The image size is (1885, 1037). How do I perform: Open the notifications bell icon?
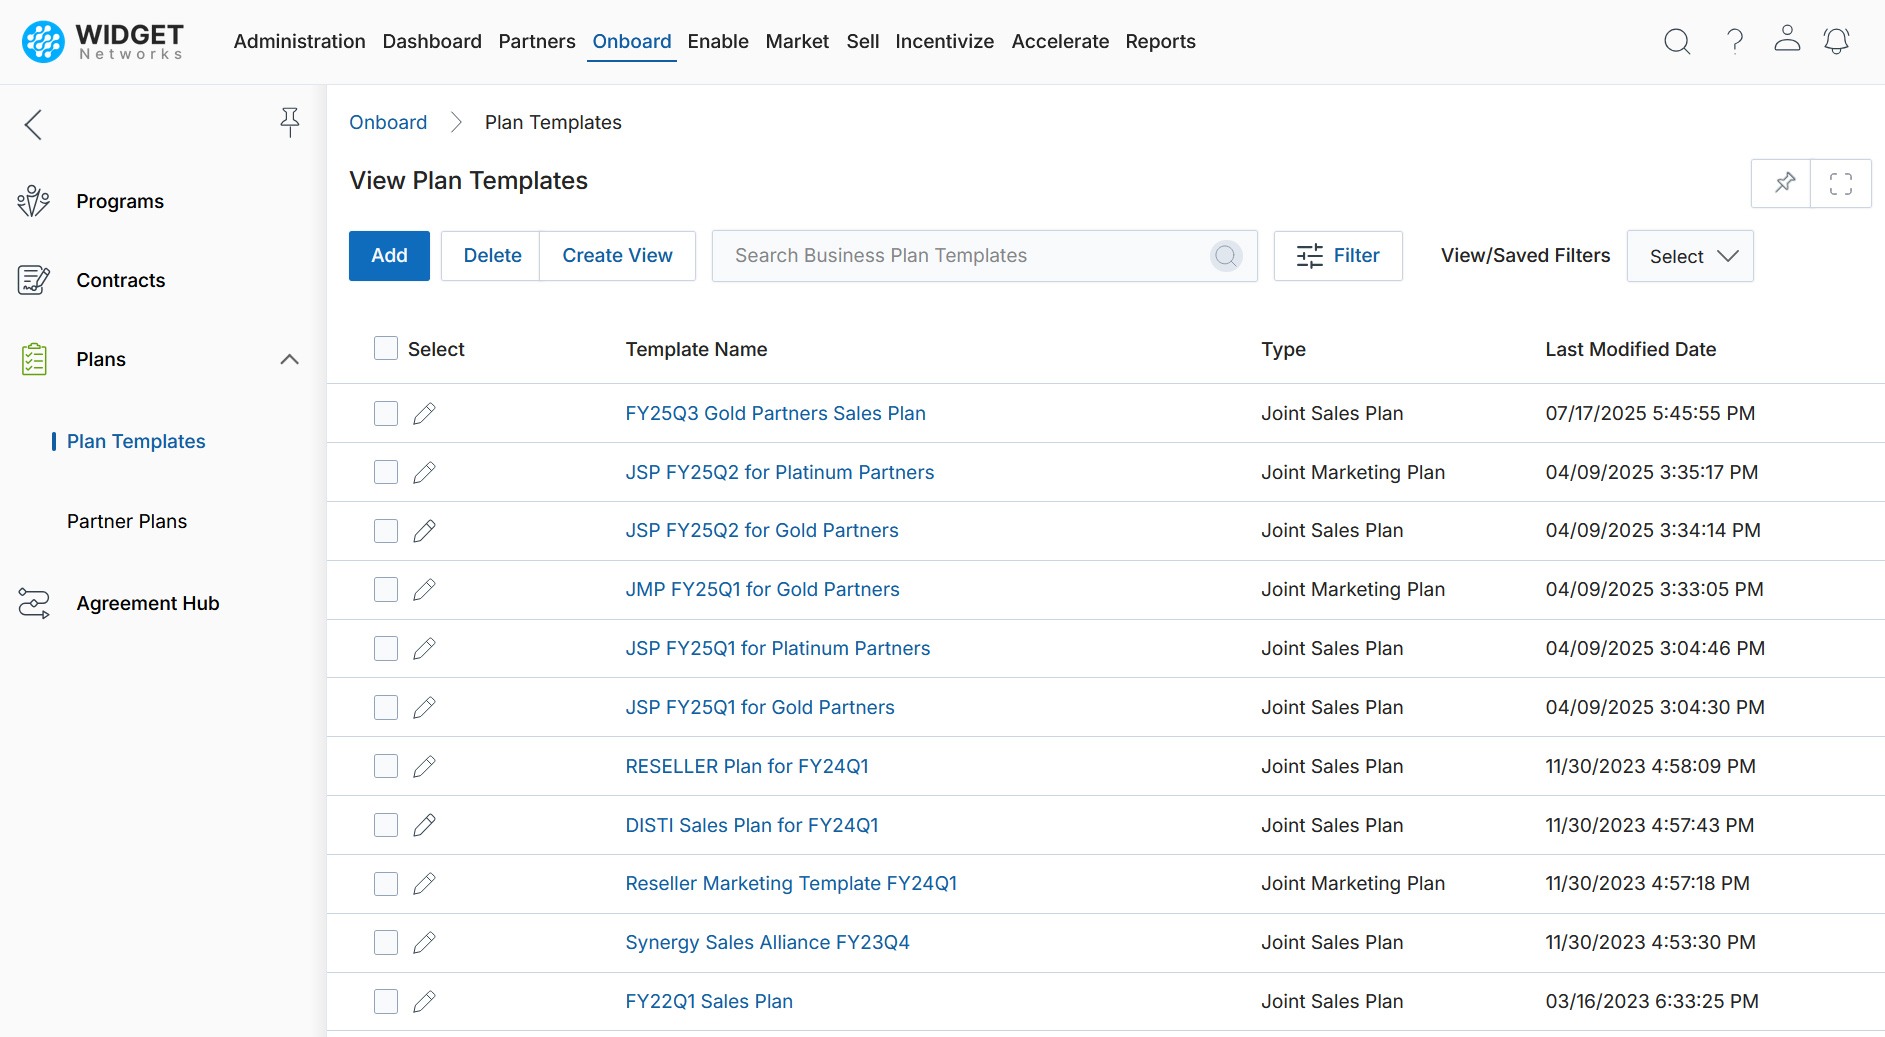pyautogui.click(x=1836, y=41)
